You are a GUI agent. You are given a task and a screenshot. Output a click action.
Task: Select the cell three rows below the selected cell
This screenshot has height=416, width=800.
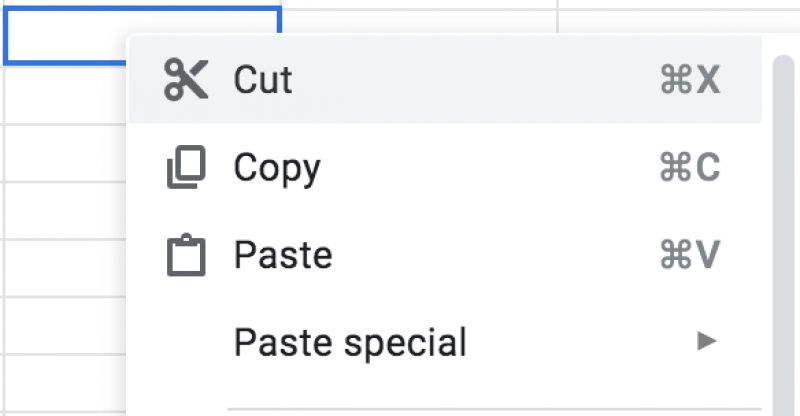(x=62, y=211)
